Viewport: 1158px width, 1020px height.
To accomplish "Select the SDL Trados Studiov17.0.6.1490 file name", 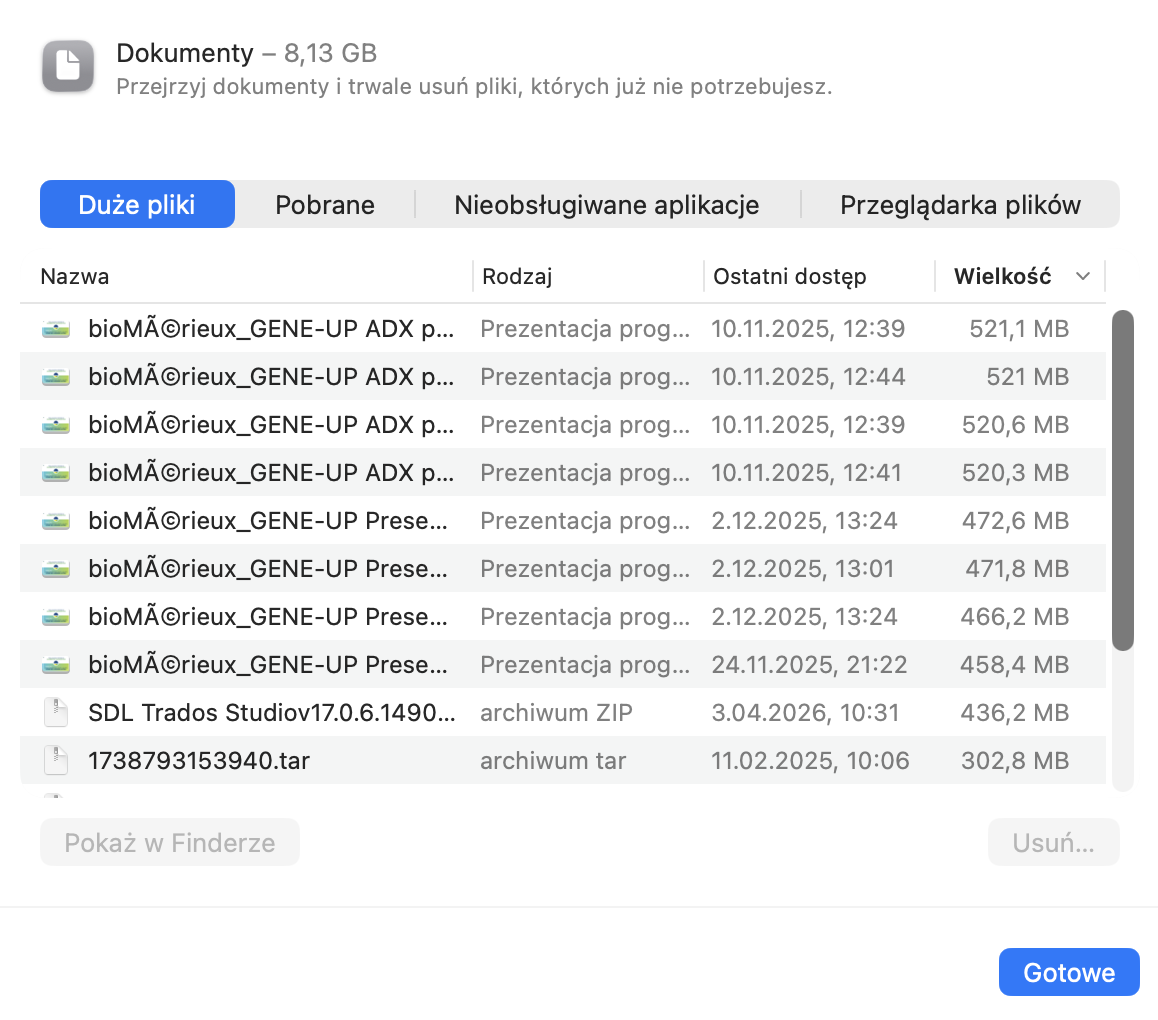I will pyautogui.click(x=272, y=713).
